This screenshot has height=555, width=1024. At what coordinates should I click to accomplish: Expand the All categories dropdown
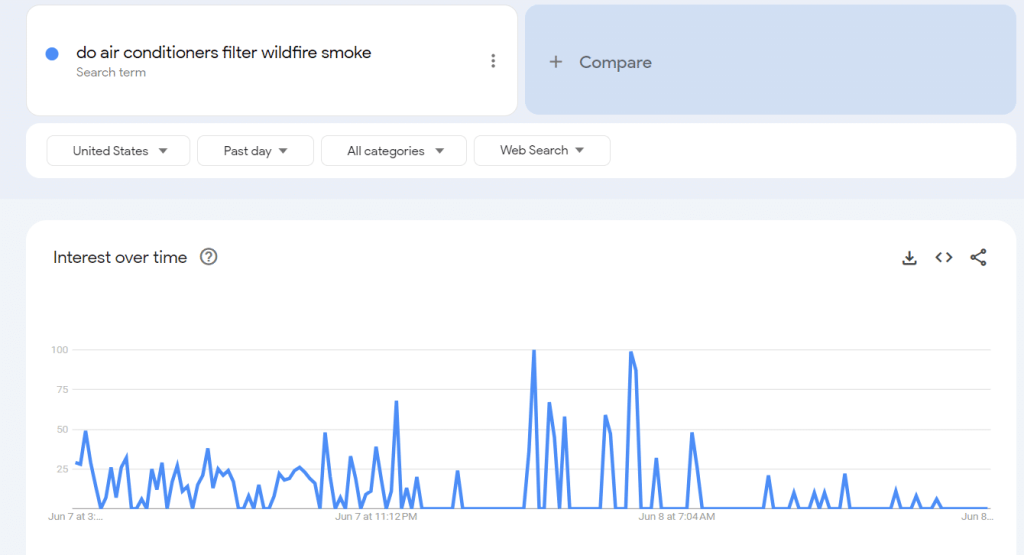[394, 151]
